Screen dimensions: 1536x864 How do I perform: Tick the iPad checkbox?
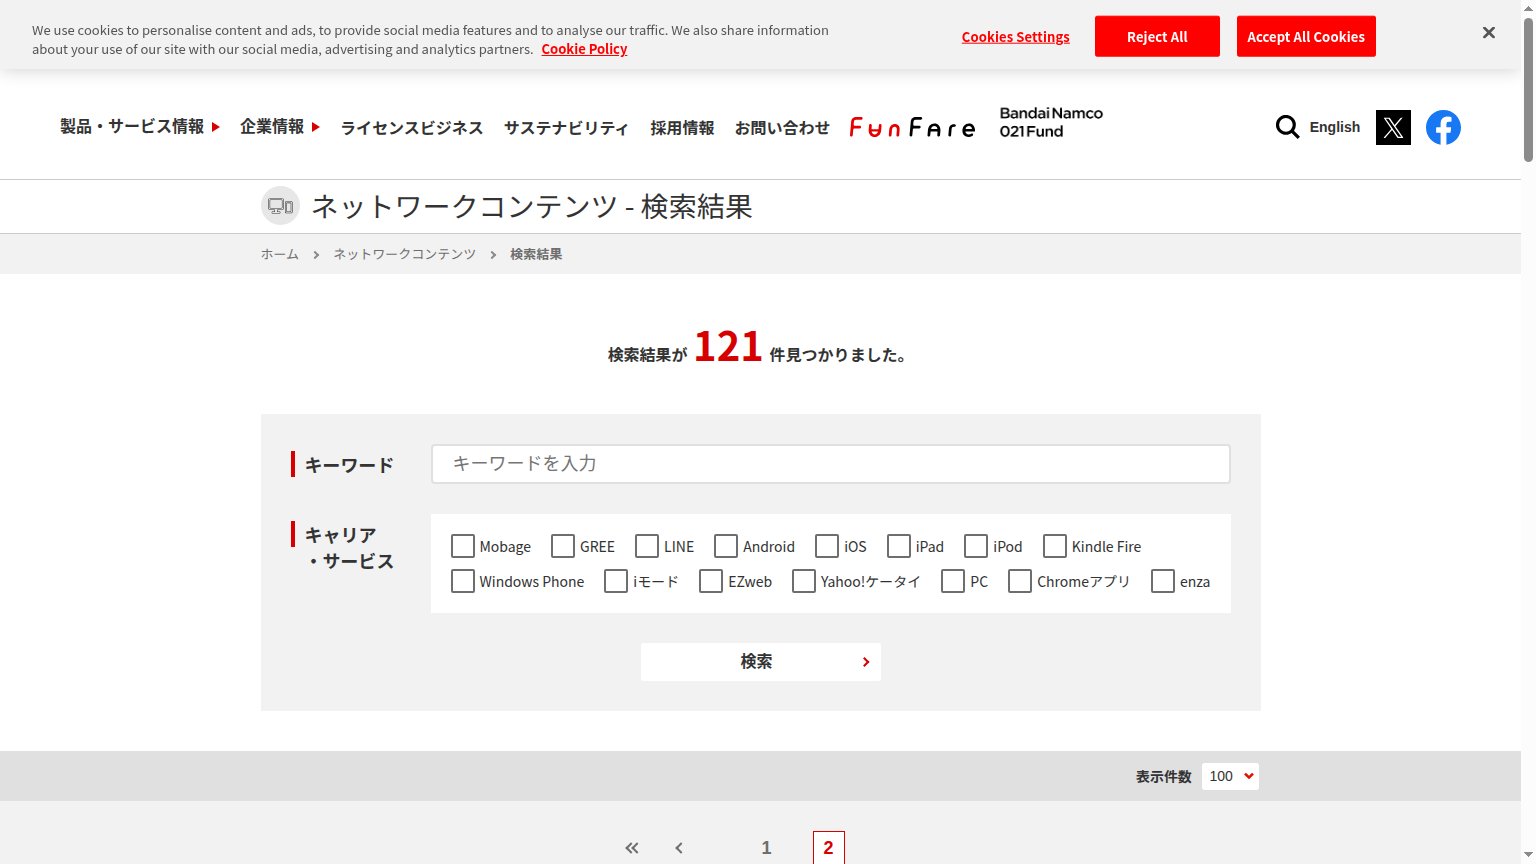tap(899, 546)
